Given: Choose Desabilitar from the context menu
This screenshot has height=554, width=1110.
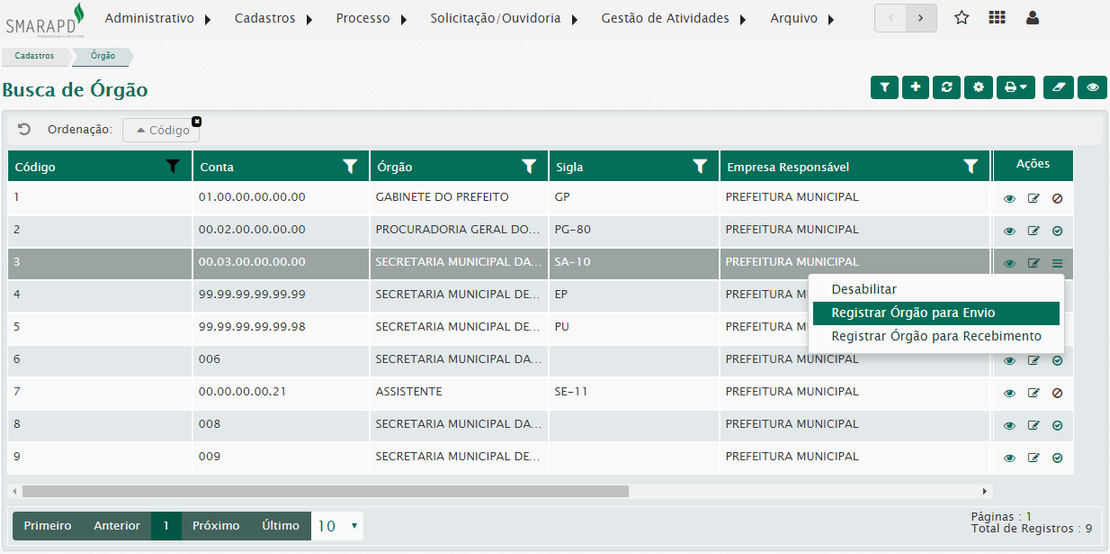Looking at the screenshot, I should pyautogui.click(x=864, y=289).
